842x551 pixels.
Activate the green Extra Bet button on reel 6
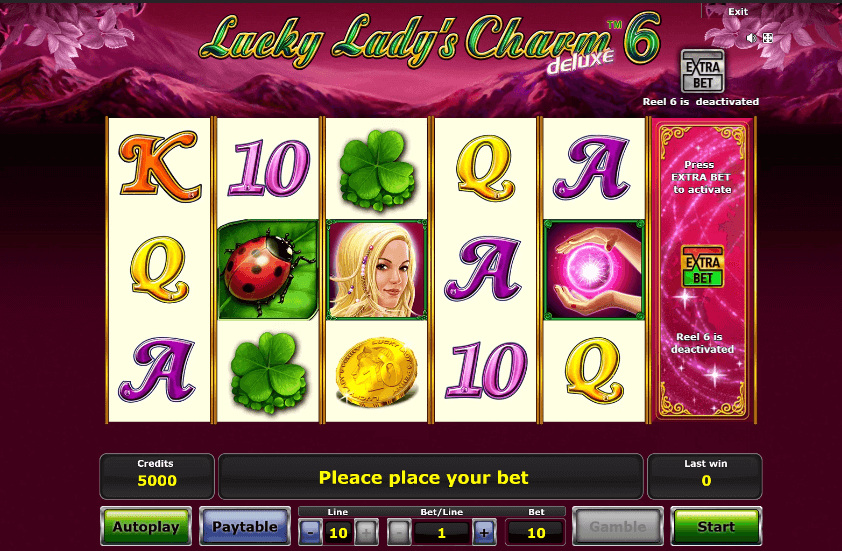(x=702, y=266)
